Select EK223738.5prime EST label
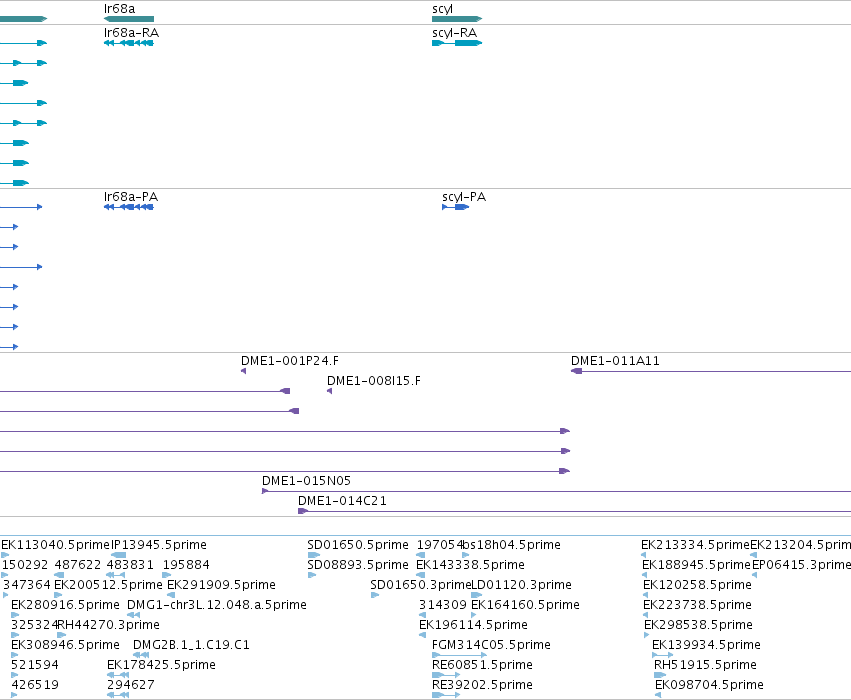Viewport: 851px width, 700px height. pyautogui.click(x=697, y=604)
